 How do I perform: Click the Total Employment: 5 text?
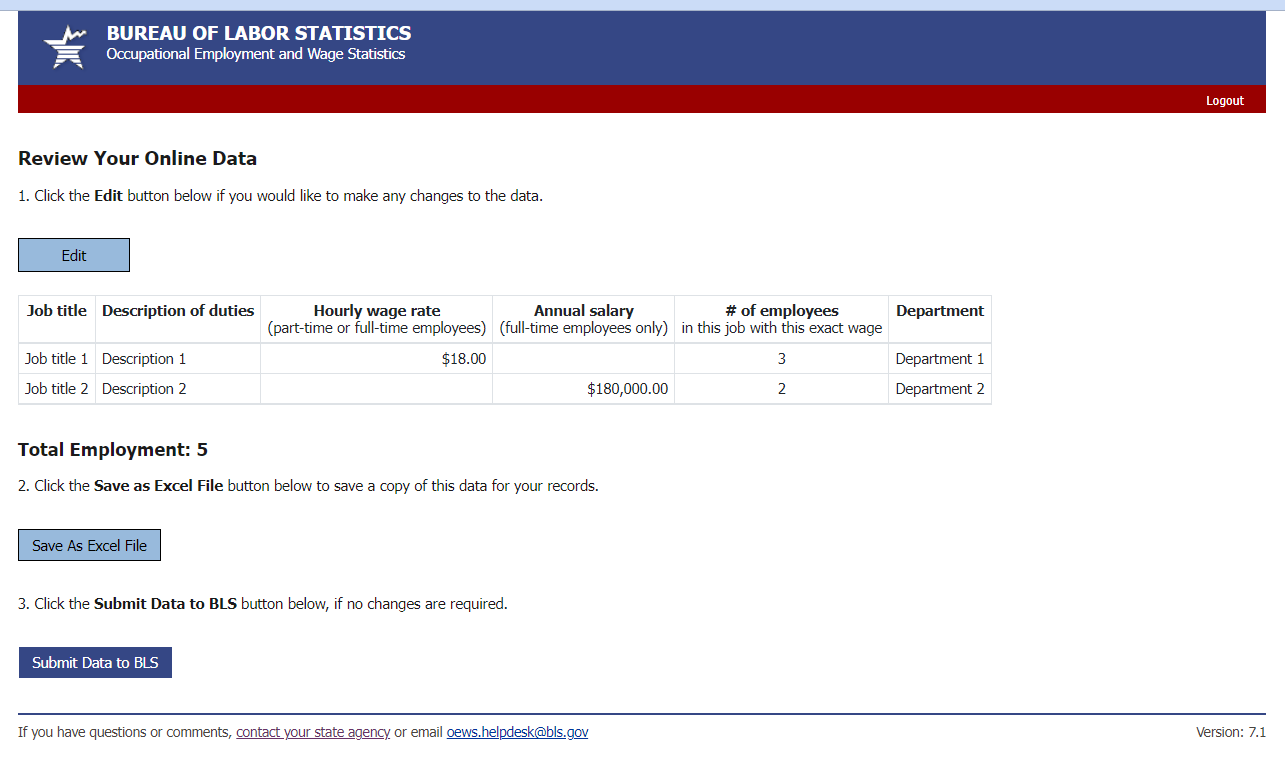pos(113,450)
